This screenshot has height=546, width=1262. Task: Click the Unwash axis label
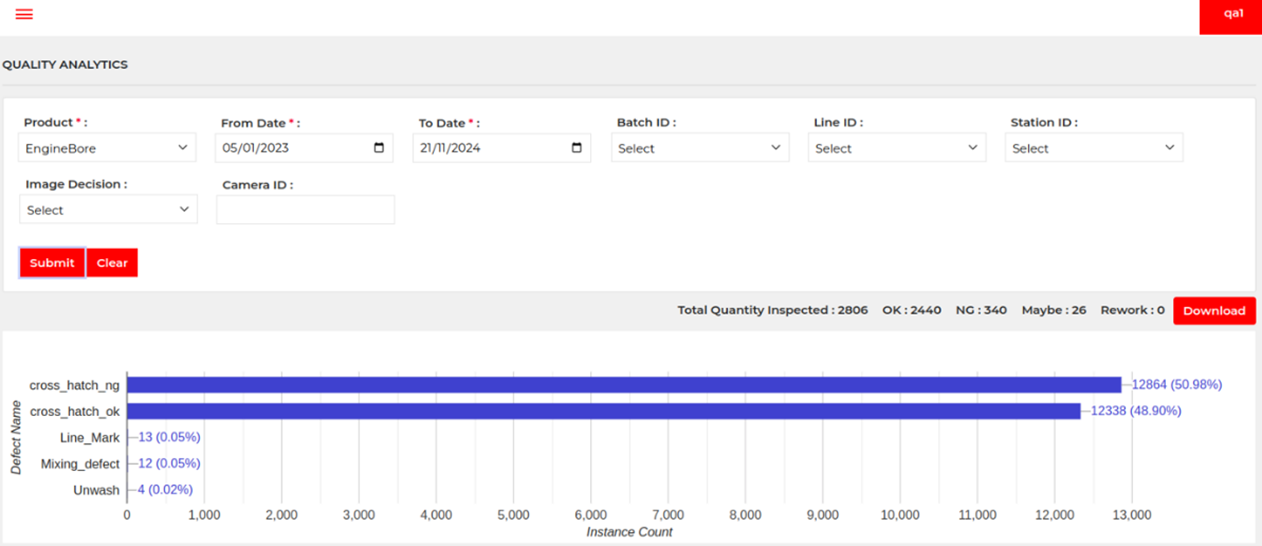tap(97, 490)
